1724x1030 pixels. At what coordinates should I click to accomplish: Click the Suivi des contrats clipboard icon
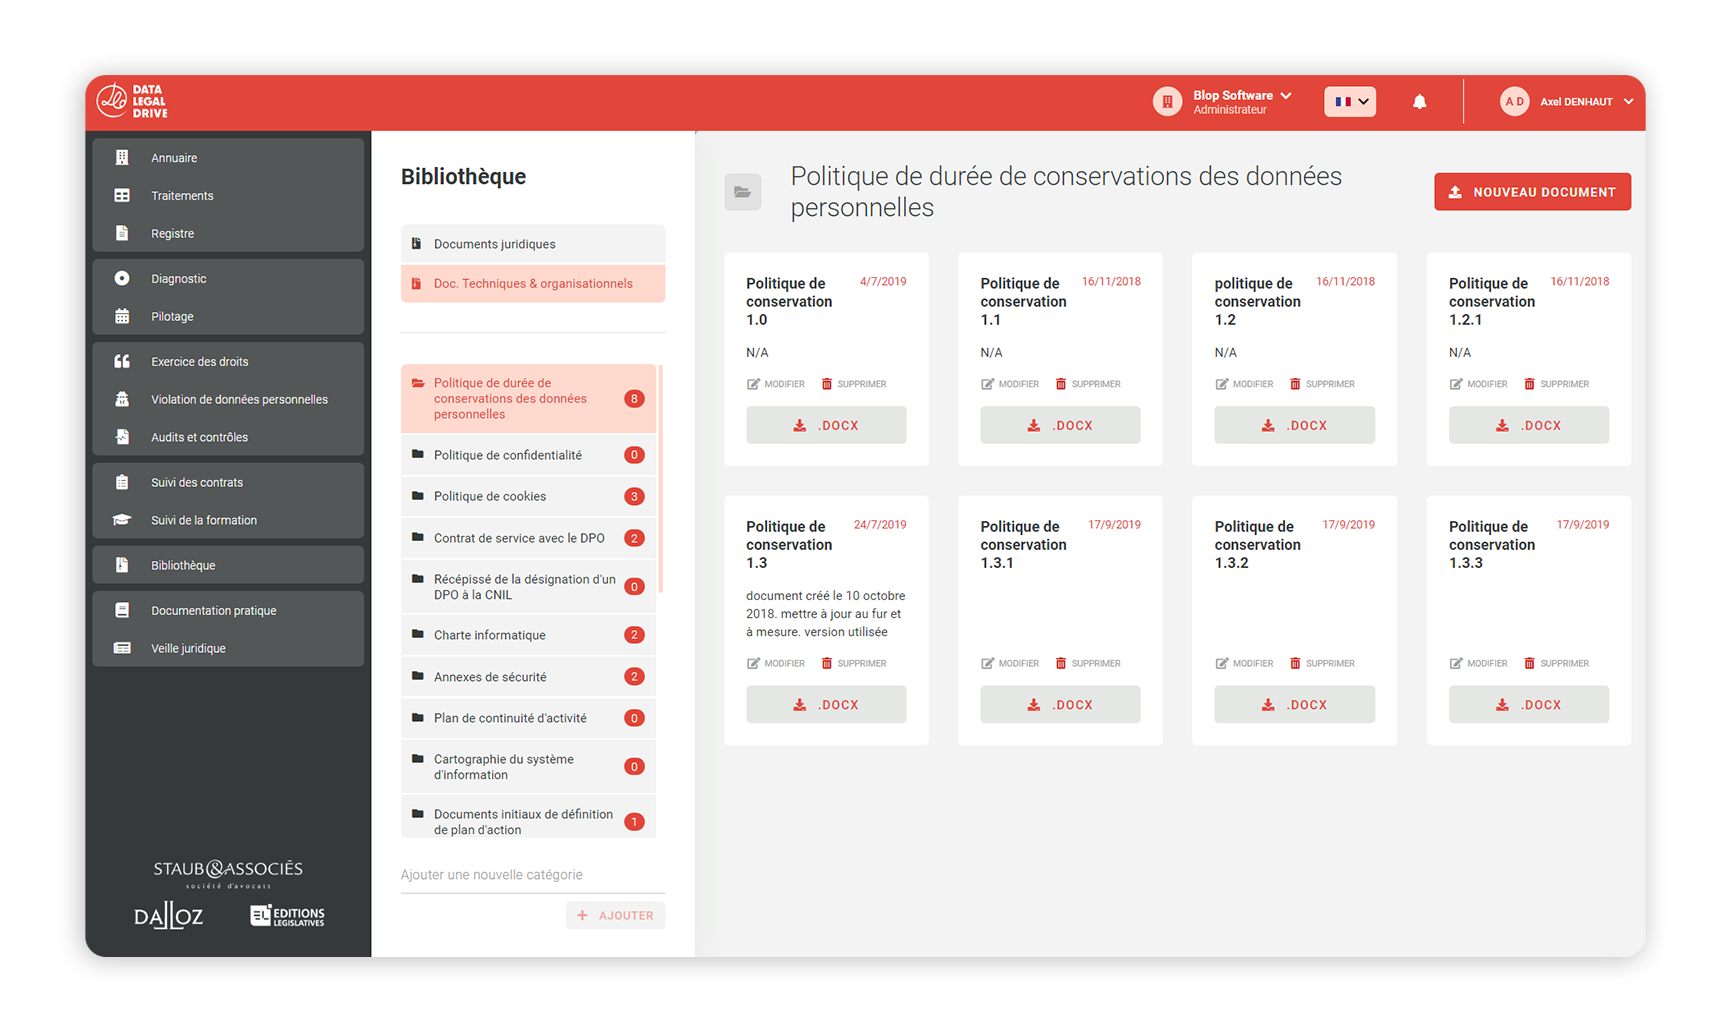[x=122, y=482]
